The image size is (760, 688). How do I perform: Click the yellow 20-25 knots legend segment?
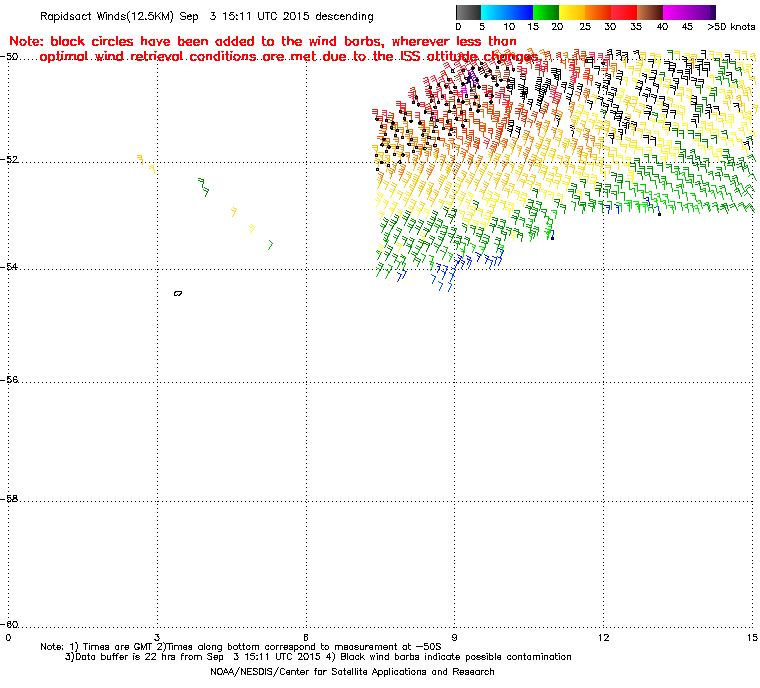pyautogui.click(x=572, y=12)
